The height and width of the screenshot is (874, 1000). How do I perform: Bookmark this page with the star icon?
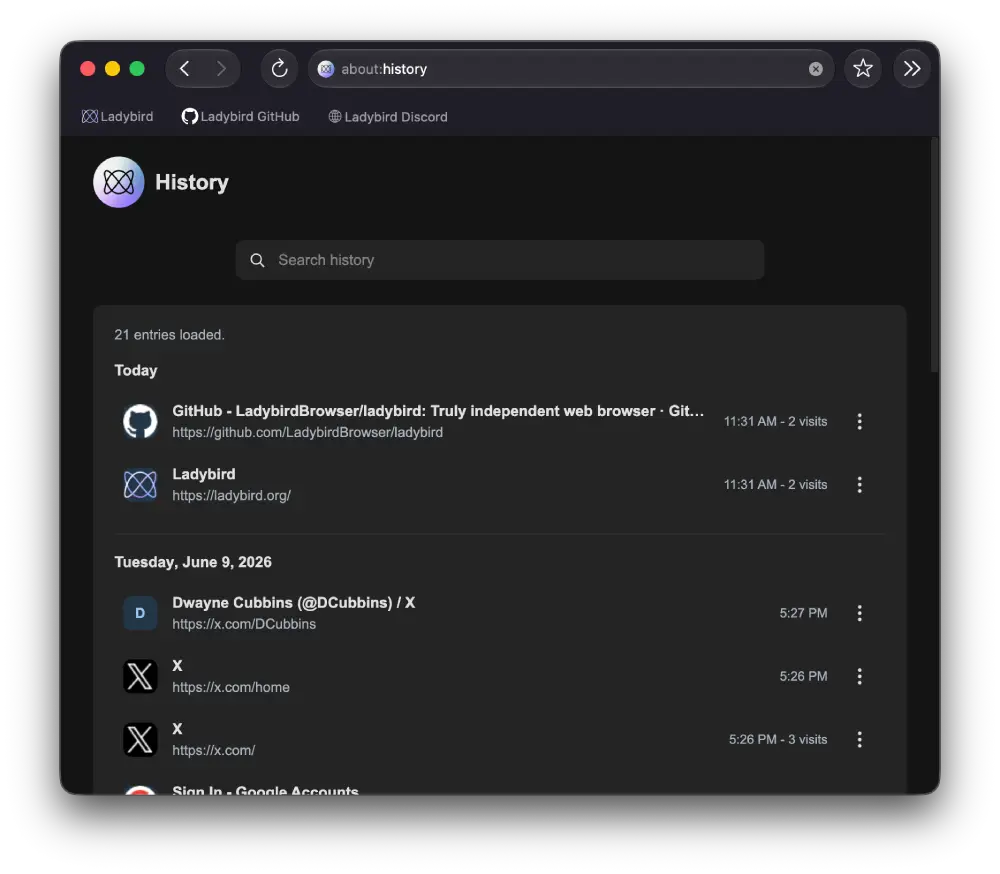[863, 68]
